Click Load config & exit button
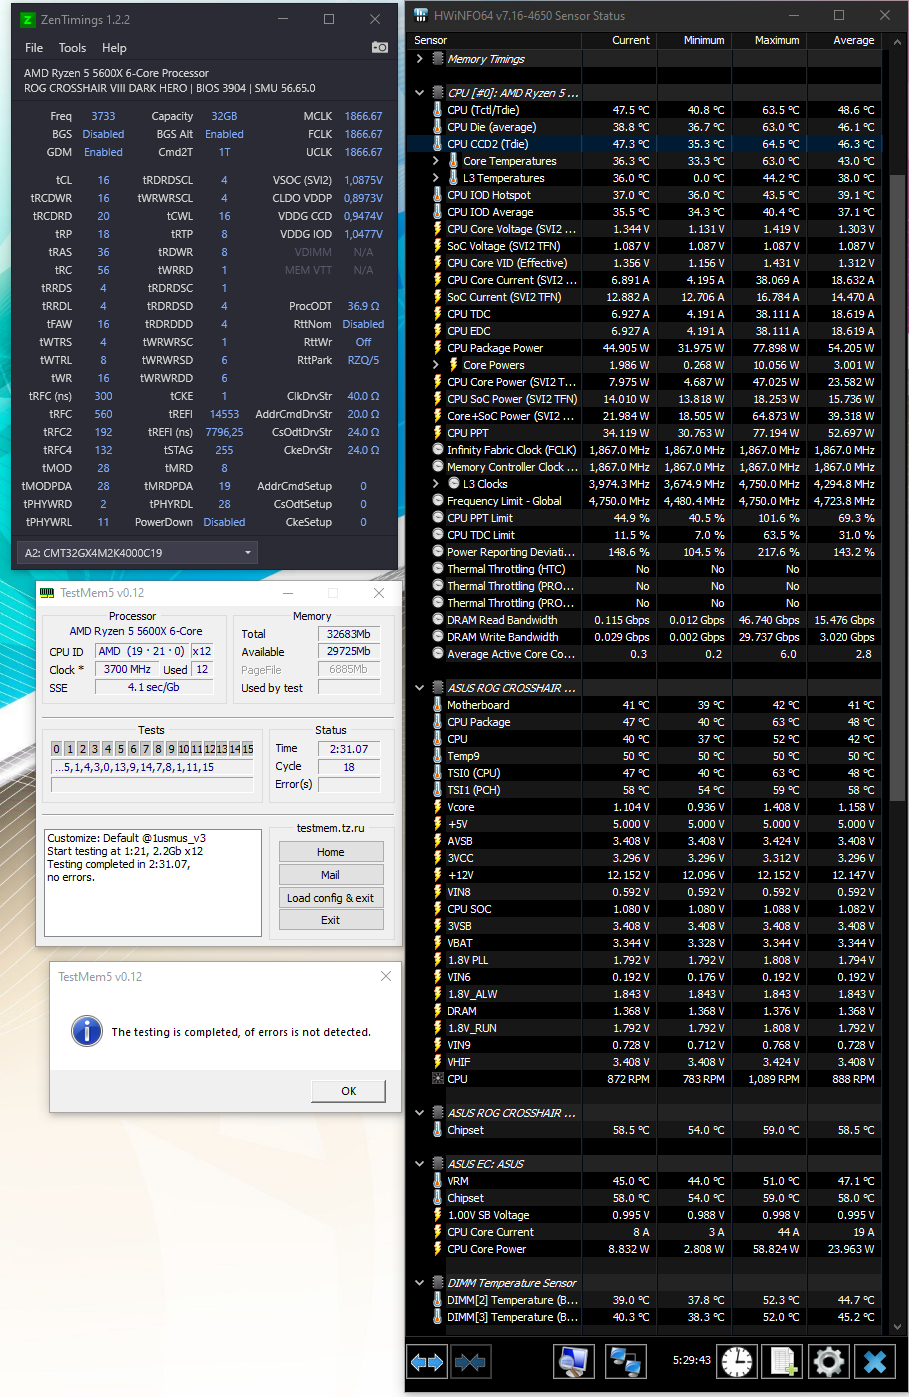This screenshot has width=909, height=1397. tap(331, 898)
